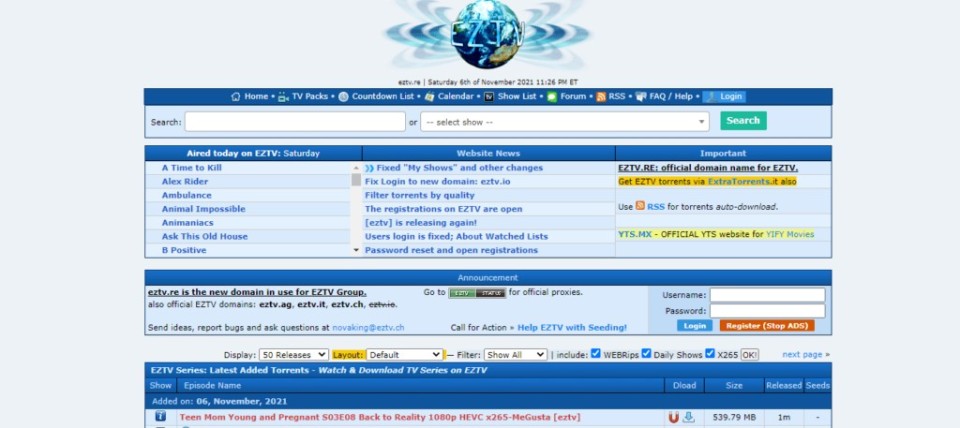The height and width of the screenshot is (428, 960).
Task: Toggle the WEBRips checkbox
Action: tap(595, 353)
